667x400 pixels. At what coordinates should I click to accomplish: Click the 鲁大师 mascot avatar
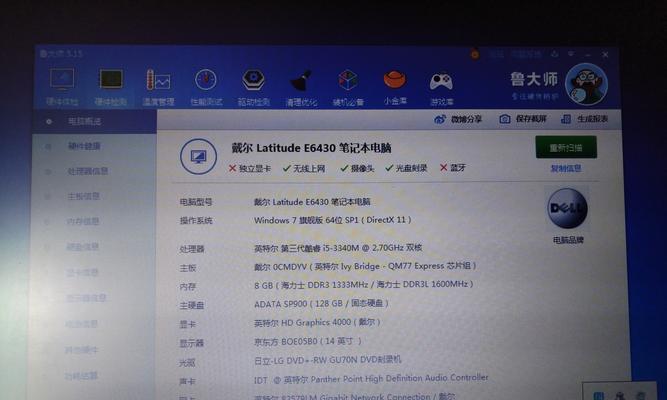[586, 84]
